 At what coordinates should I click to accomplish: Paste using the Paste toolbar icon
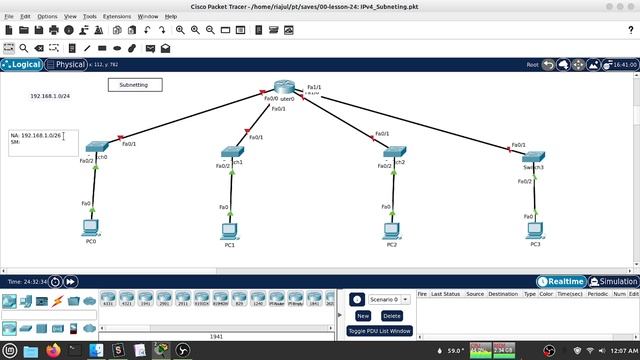132,30
